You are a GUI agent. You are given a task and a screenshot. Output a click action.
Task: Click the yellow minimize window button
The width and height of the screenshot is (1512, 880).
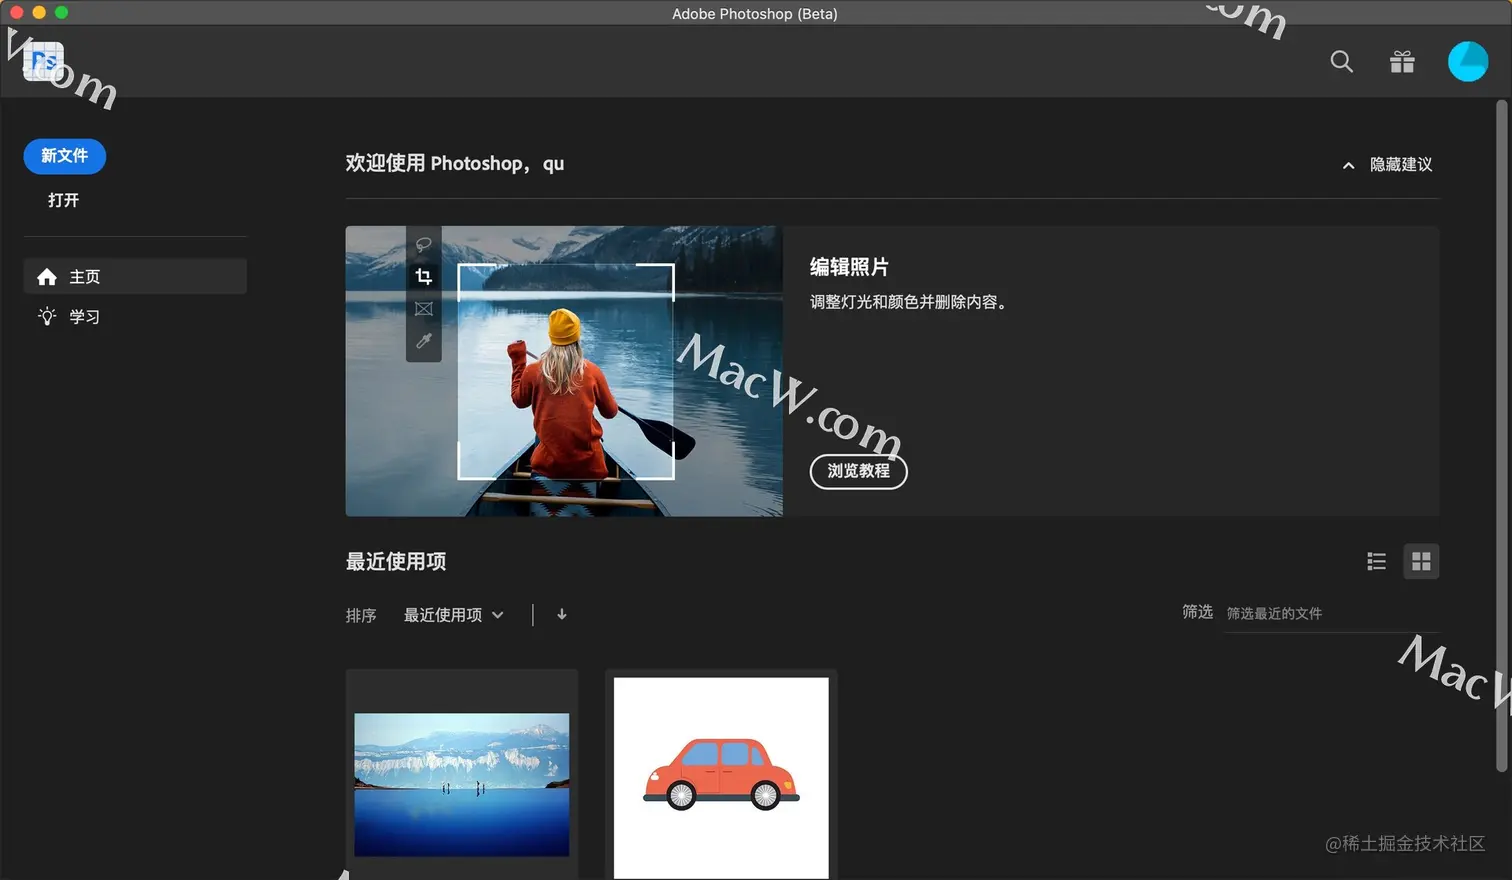39,13
